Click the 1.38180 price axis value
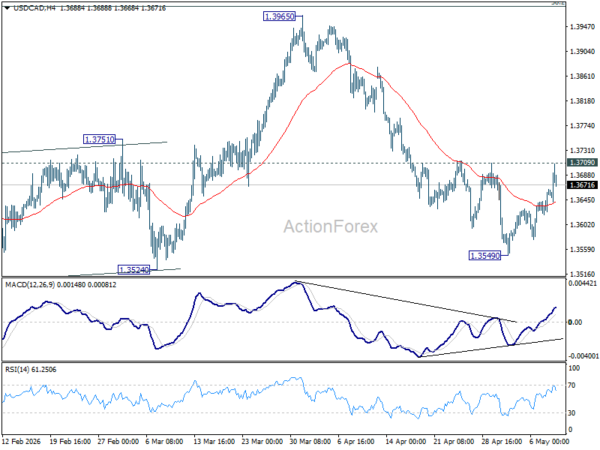Image resolution: width=600 pixels, height=450 pixels. coord(582,101)
